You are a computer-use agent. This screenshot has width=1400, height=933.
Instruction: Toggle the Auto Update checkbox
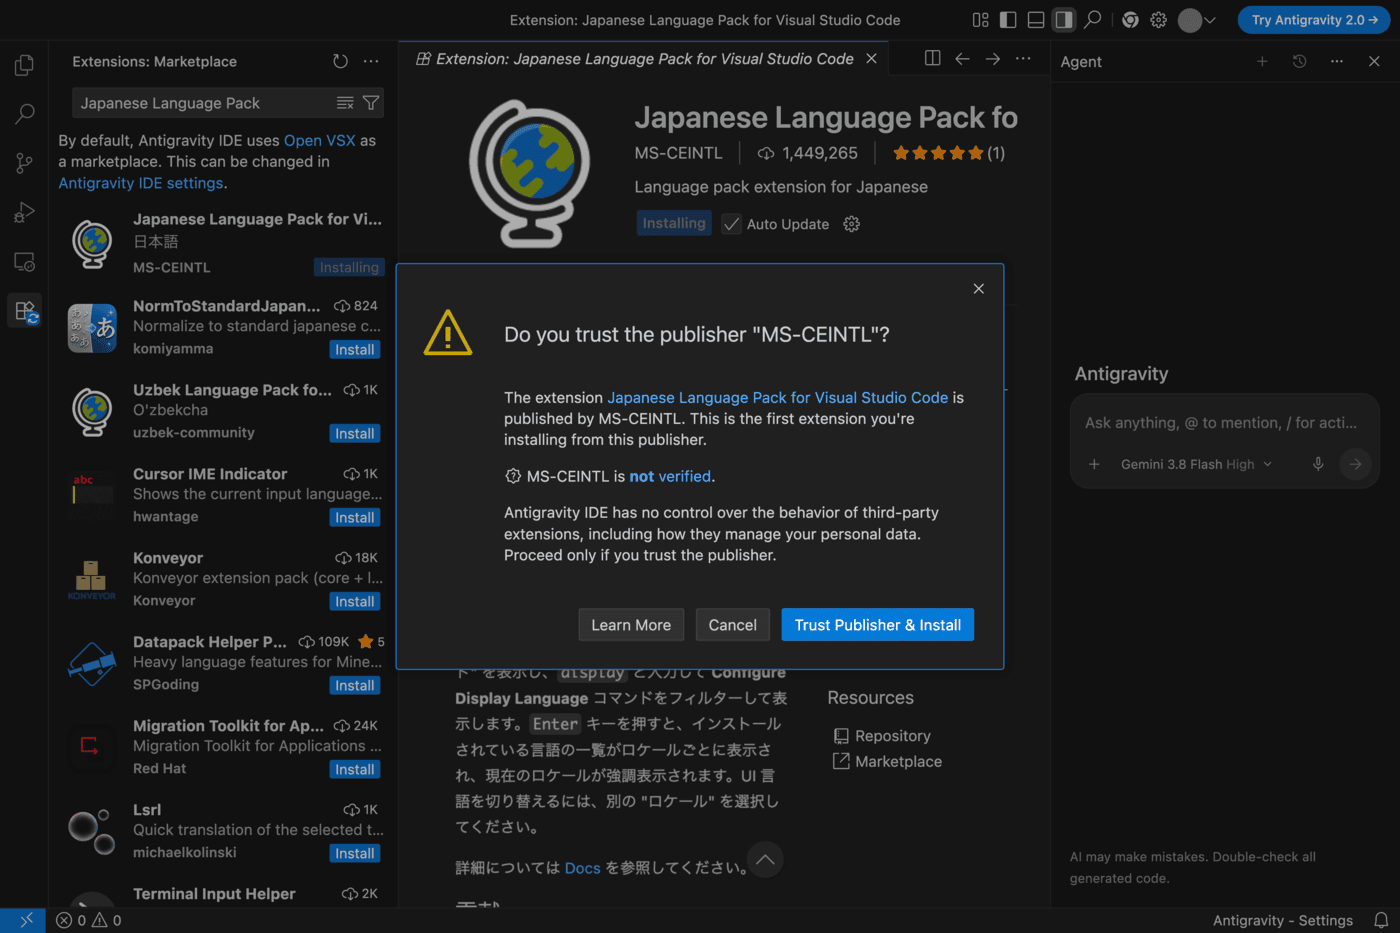point(731,224)
